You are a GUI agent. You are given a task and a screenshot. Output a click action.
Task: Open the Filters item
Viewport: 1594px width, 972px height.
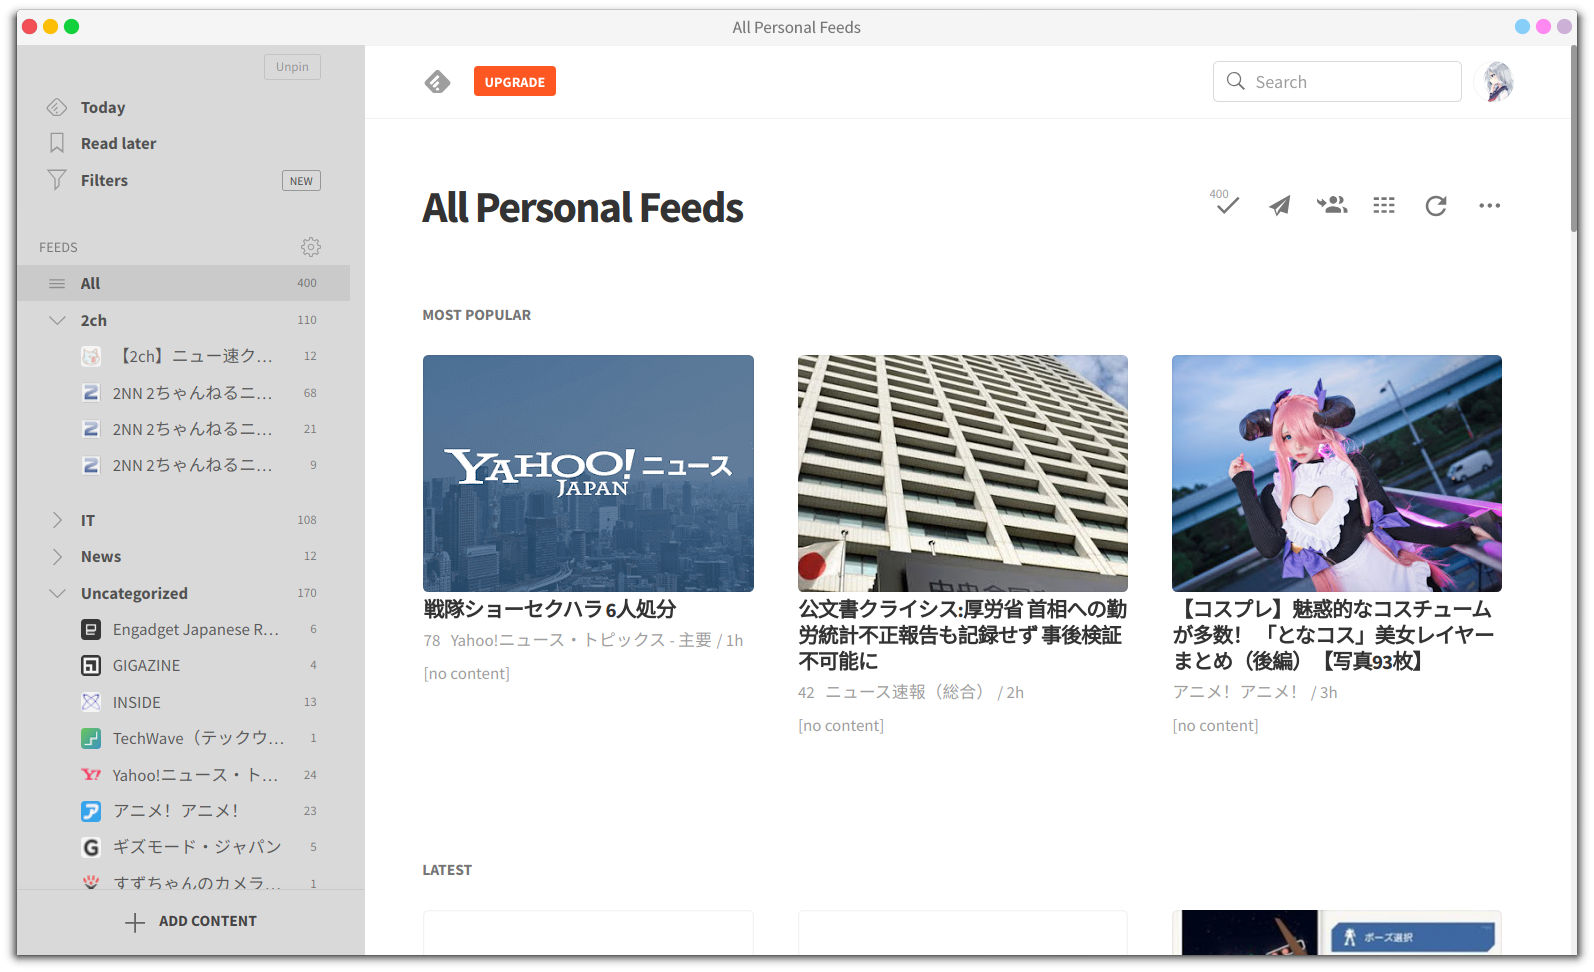click(105, 180)
